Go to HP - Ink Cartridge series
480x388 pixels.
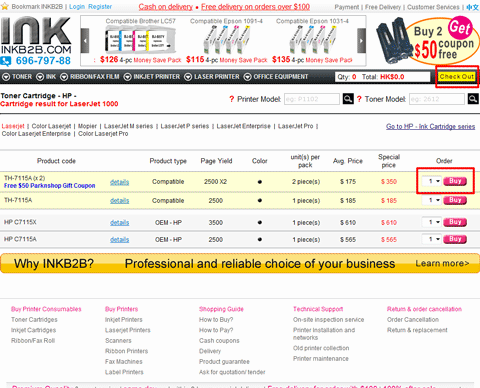(430, 127)
